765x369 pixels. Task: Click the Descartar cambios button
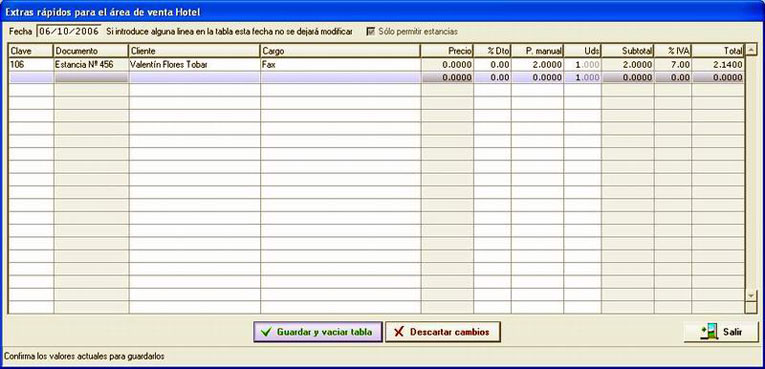[x=443, y=332]
